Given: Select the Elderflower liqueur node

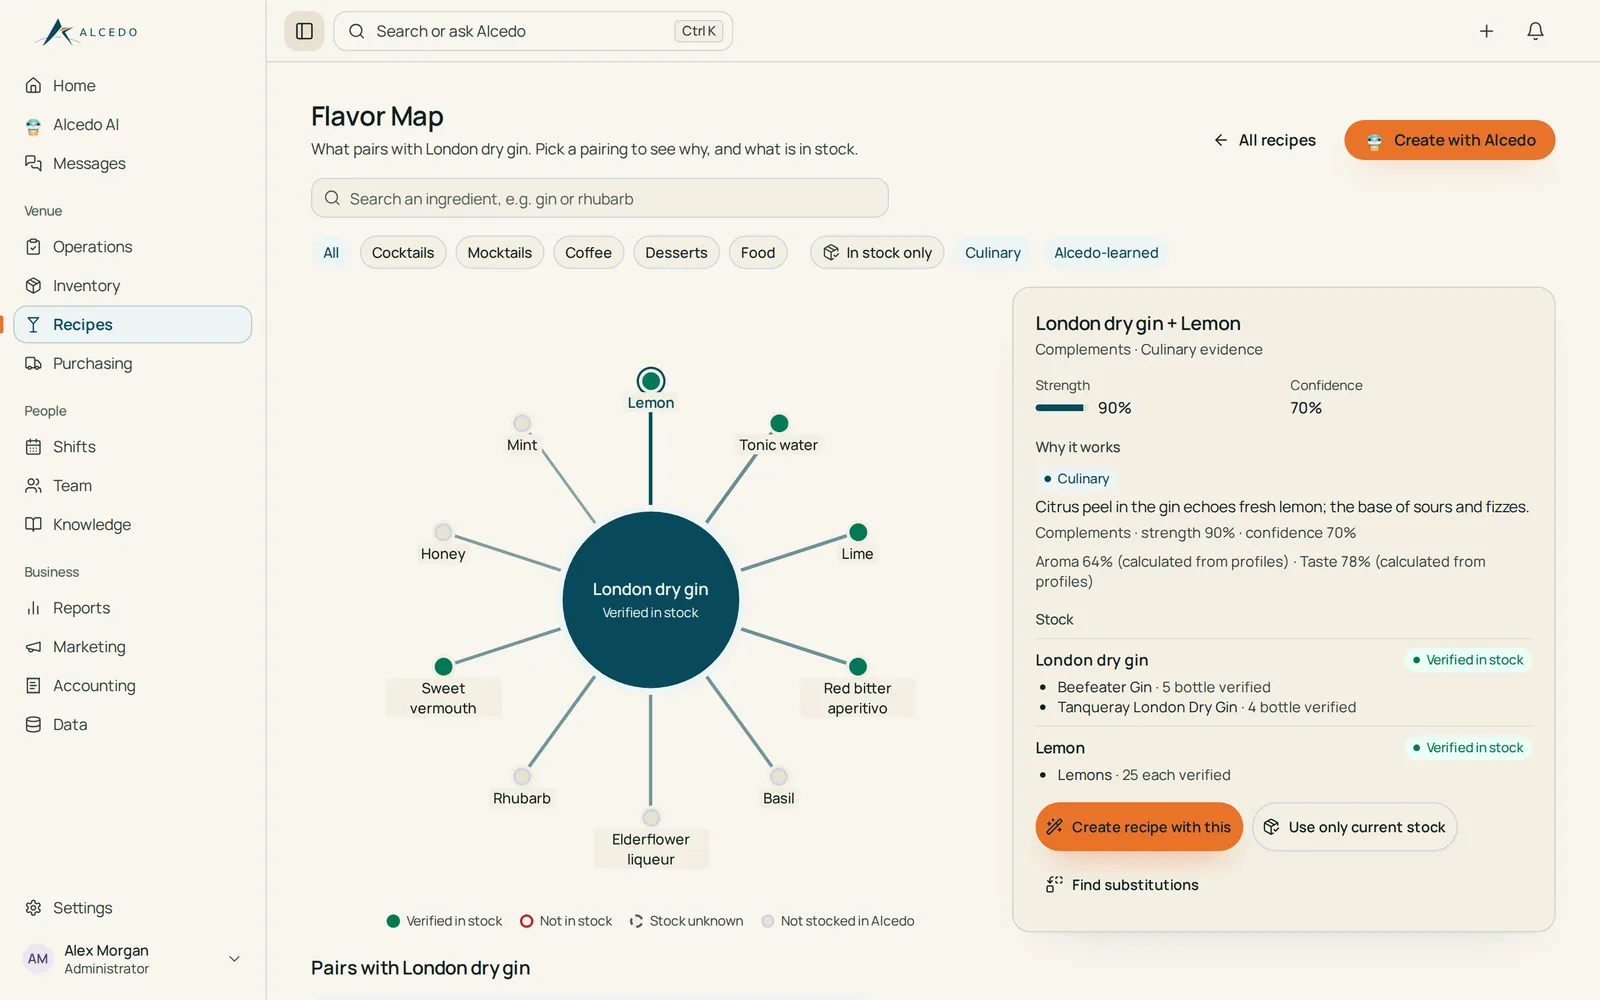Looking at the screenshot, I should pyautogui.click(x=651, y=818).
